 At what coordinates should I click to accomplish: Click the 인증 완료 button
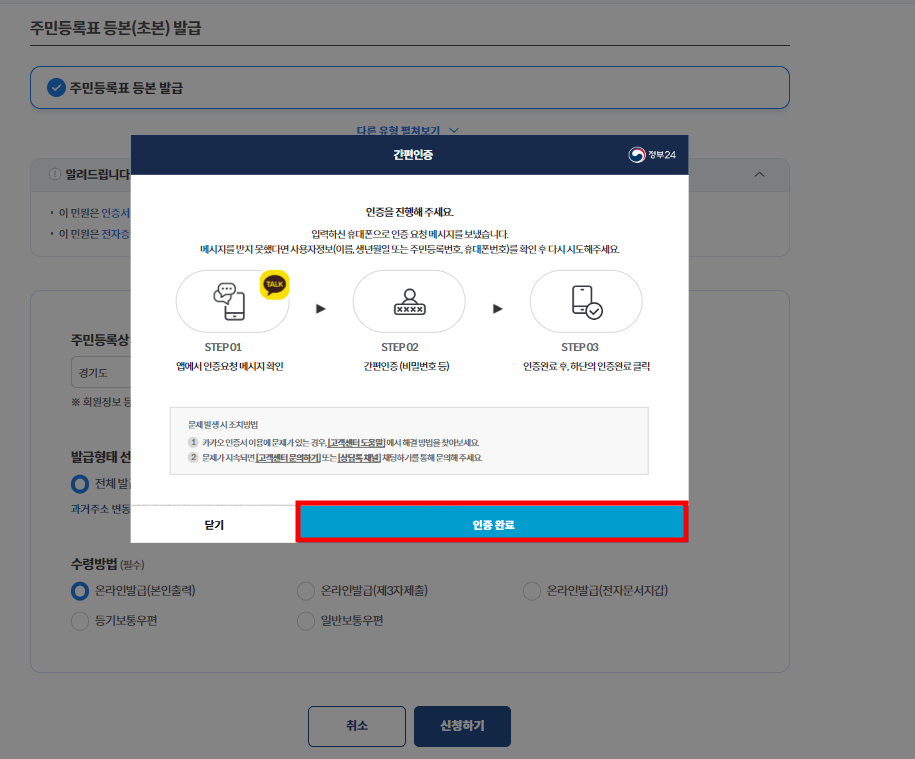(x=491, y=523)
